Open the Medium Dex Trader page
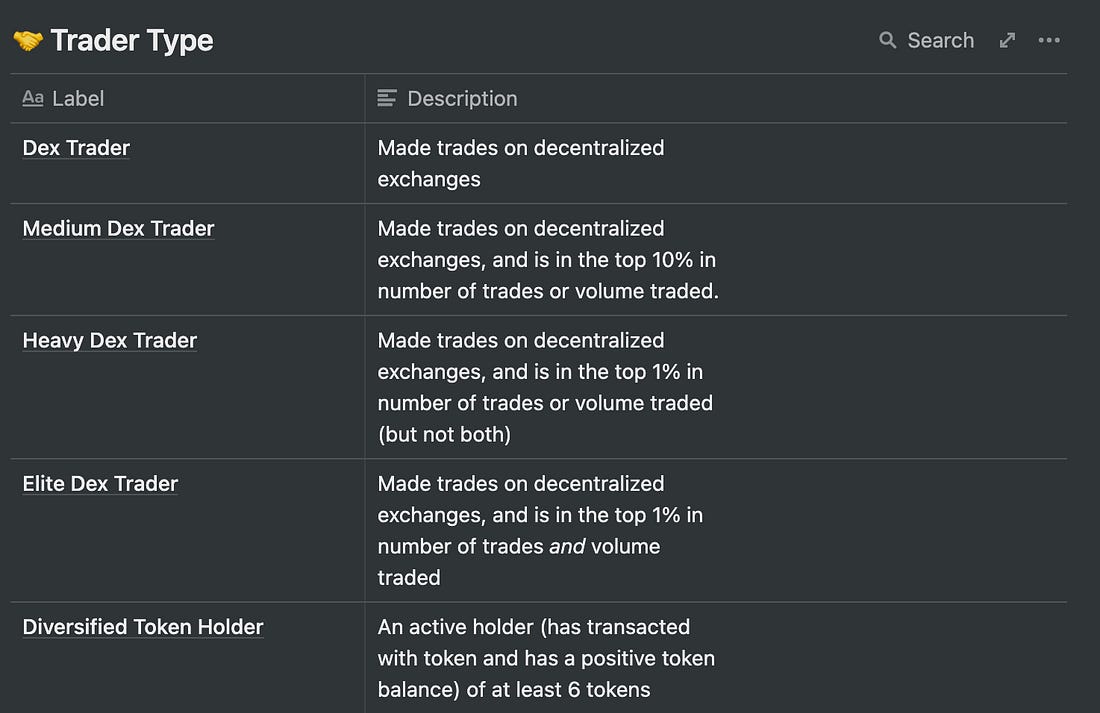This screenshot has width=1100, height=713. [118, 229]
